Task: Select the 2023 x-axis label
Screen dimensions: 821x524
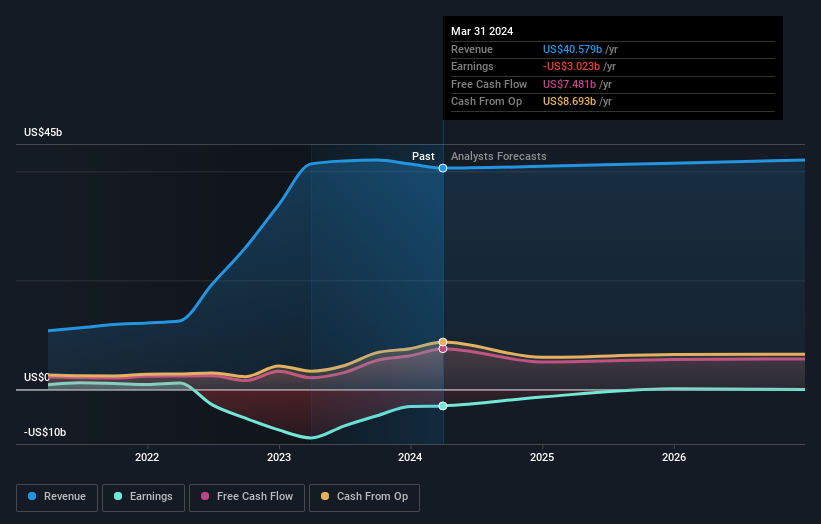Action: click(x=279, y=457)
